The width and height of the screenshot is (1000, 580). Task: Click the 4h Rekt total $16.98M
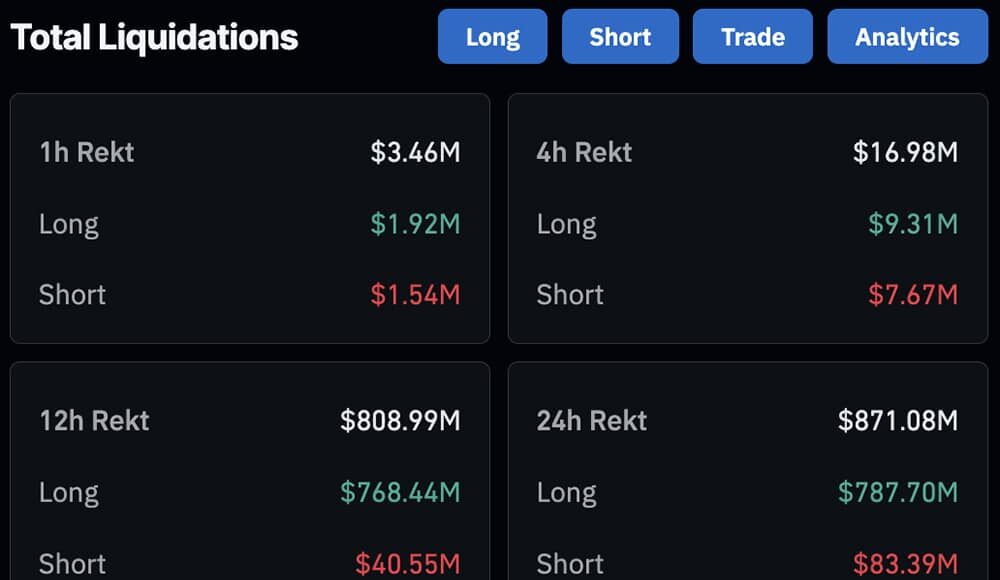click(905, 152)
